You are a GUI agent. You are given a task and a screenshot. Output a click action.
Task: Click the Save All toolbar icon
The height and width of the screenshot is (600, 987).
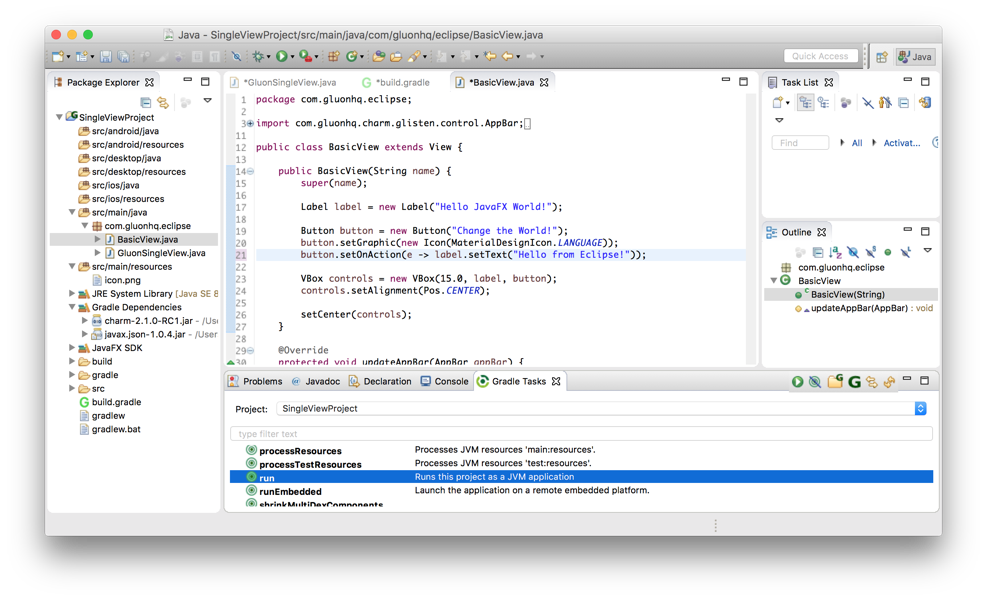point(123,57)
